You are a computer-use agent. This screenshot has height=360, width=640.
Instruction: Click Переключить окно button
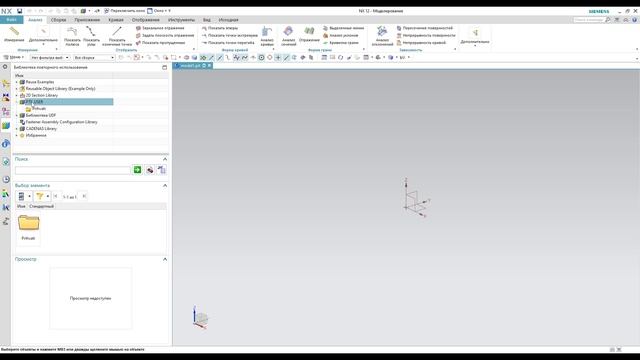click(x=124, y=11)
